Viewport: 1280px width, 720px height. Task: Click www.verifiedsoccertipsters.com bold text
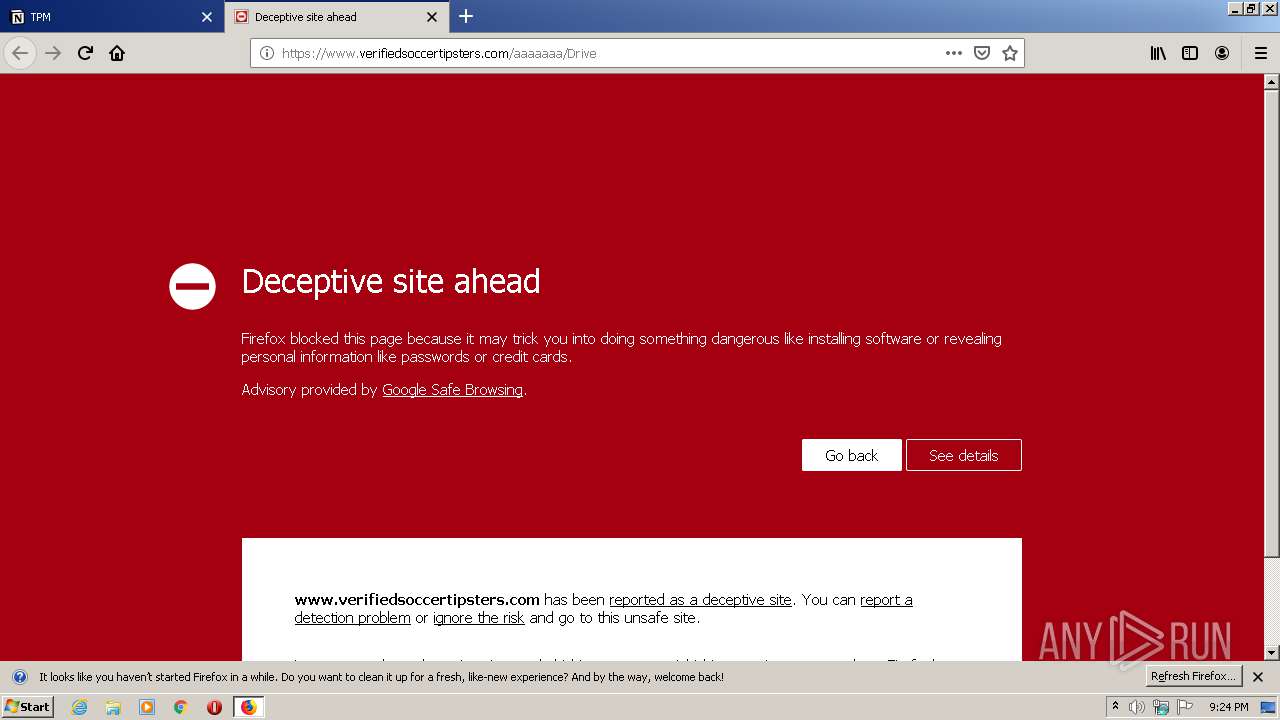coord(417,600)
